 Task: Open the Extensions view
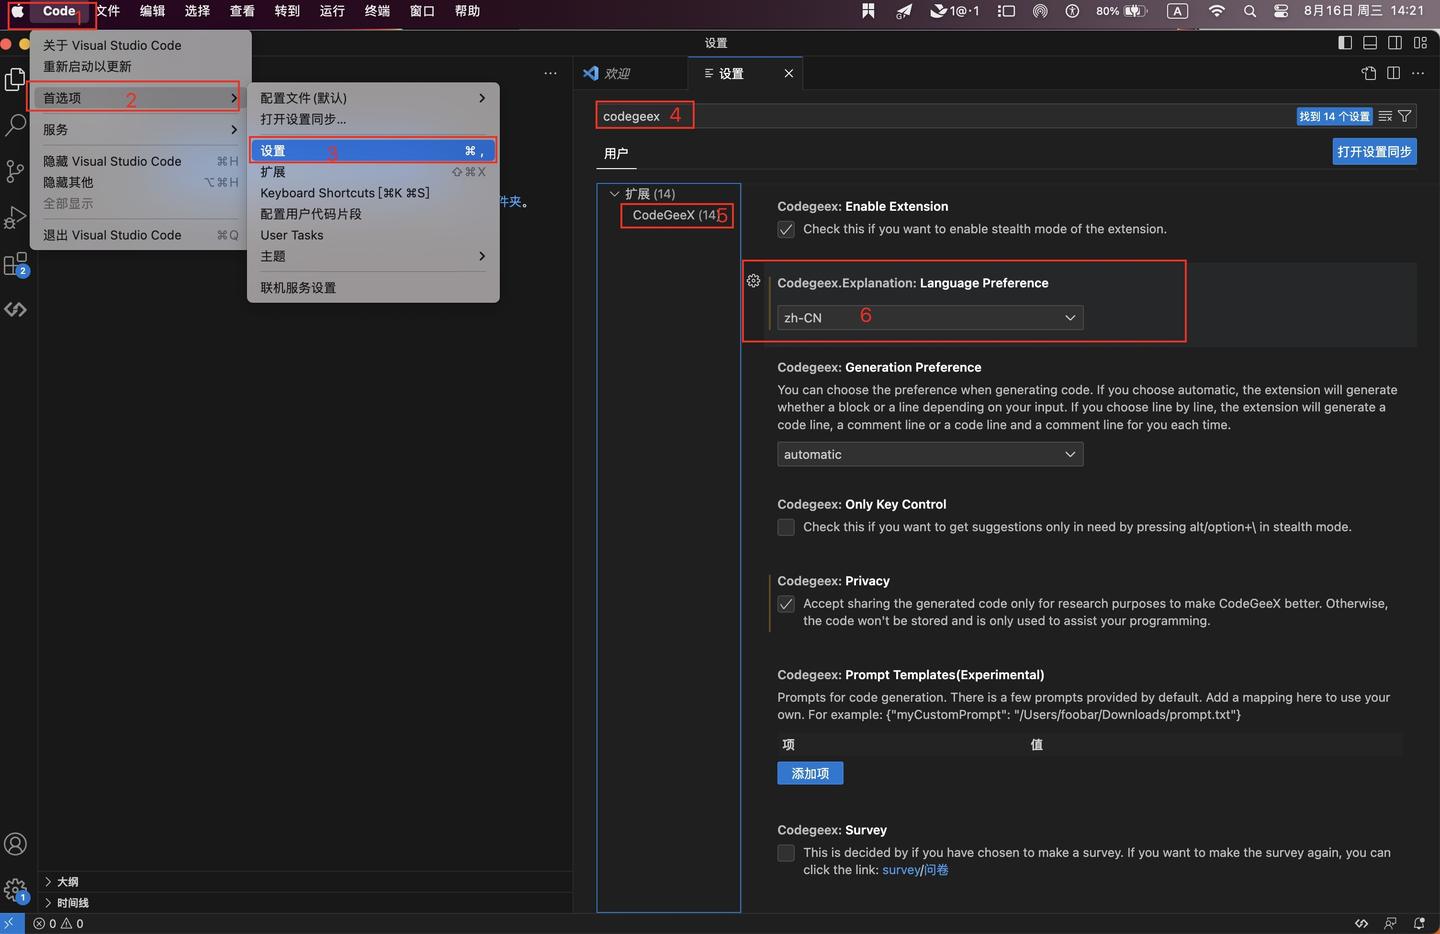coord(15,264)
